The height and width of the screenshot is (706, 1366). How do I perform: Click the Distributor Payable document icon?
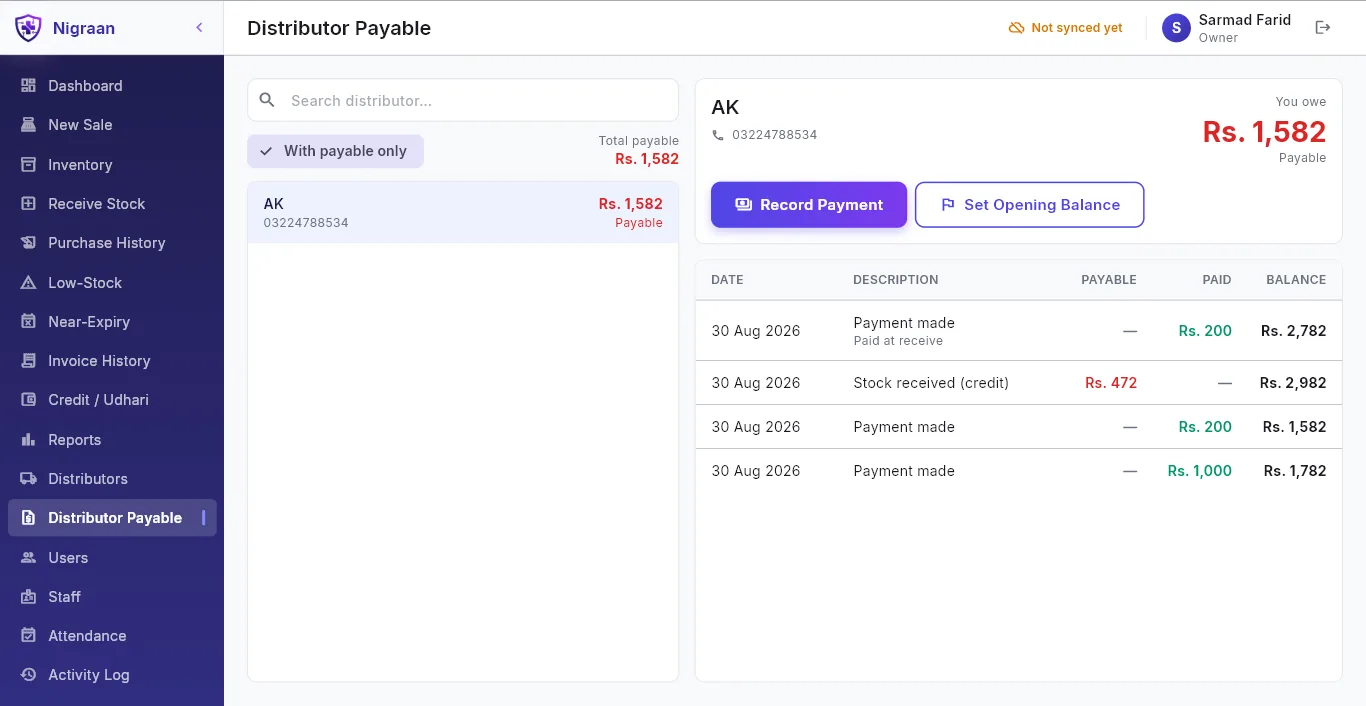point(28,518)
